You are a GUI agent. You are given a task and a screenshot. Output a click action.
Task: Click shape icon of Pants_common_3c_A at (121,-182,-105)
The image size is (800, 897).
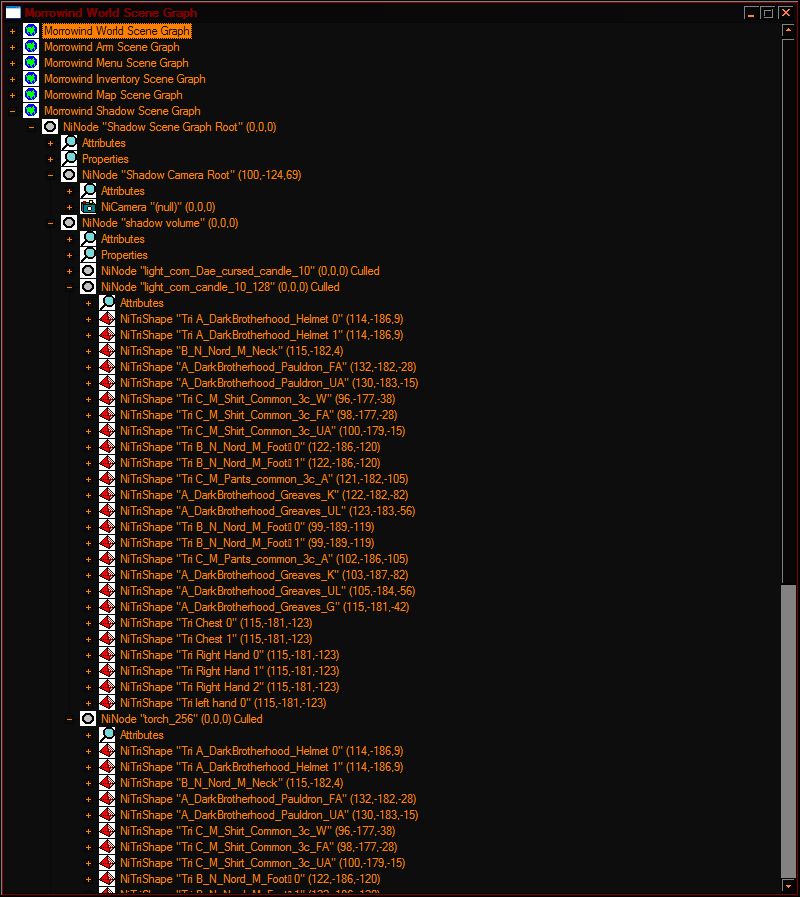point(107,479)
